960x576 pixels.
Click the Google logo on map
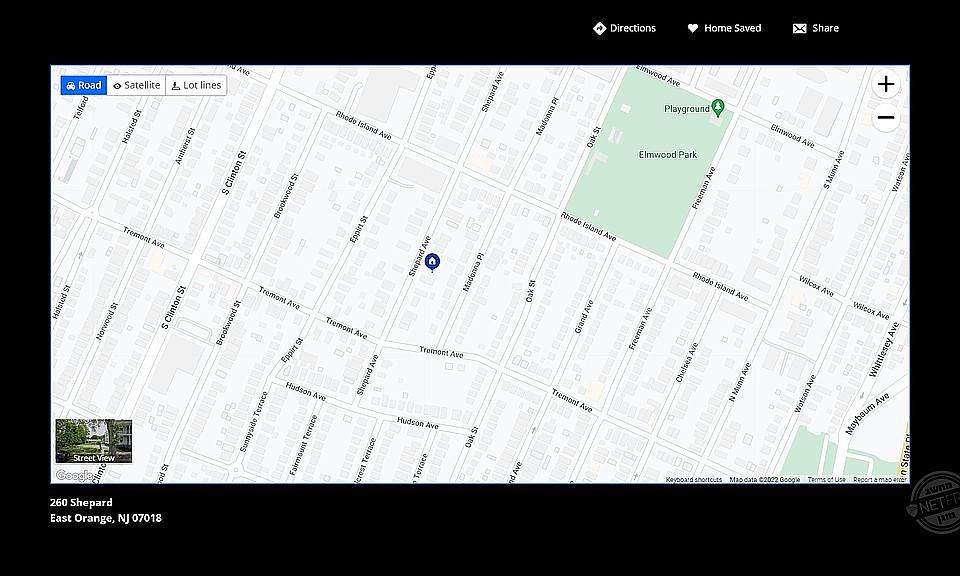coord(74,475)
